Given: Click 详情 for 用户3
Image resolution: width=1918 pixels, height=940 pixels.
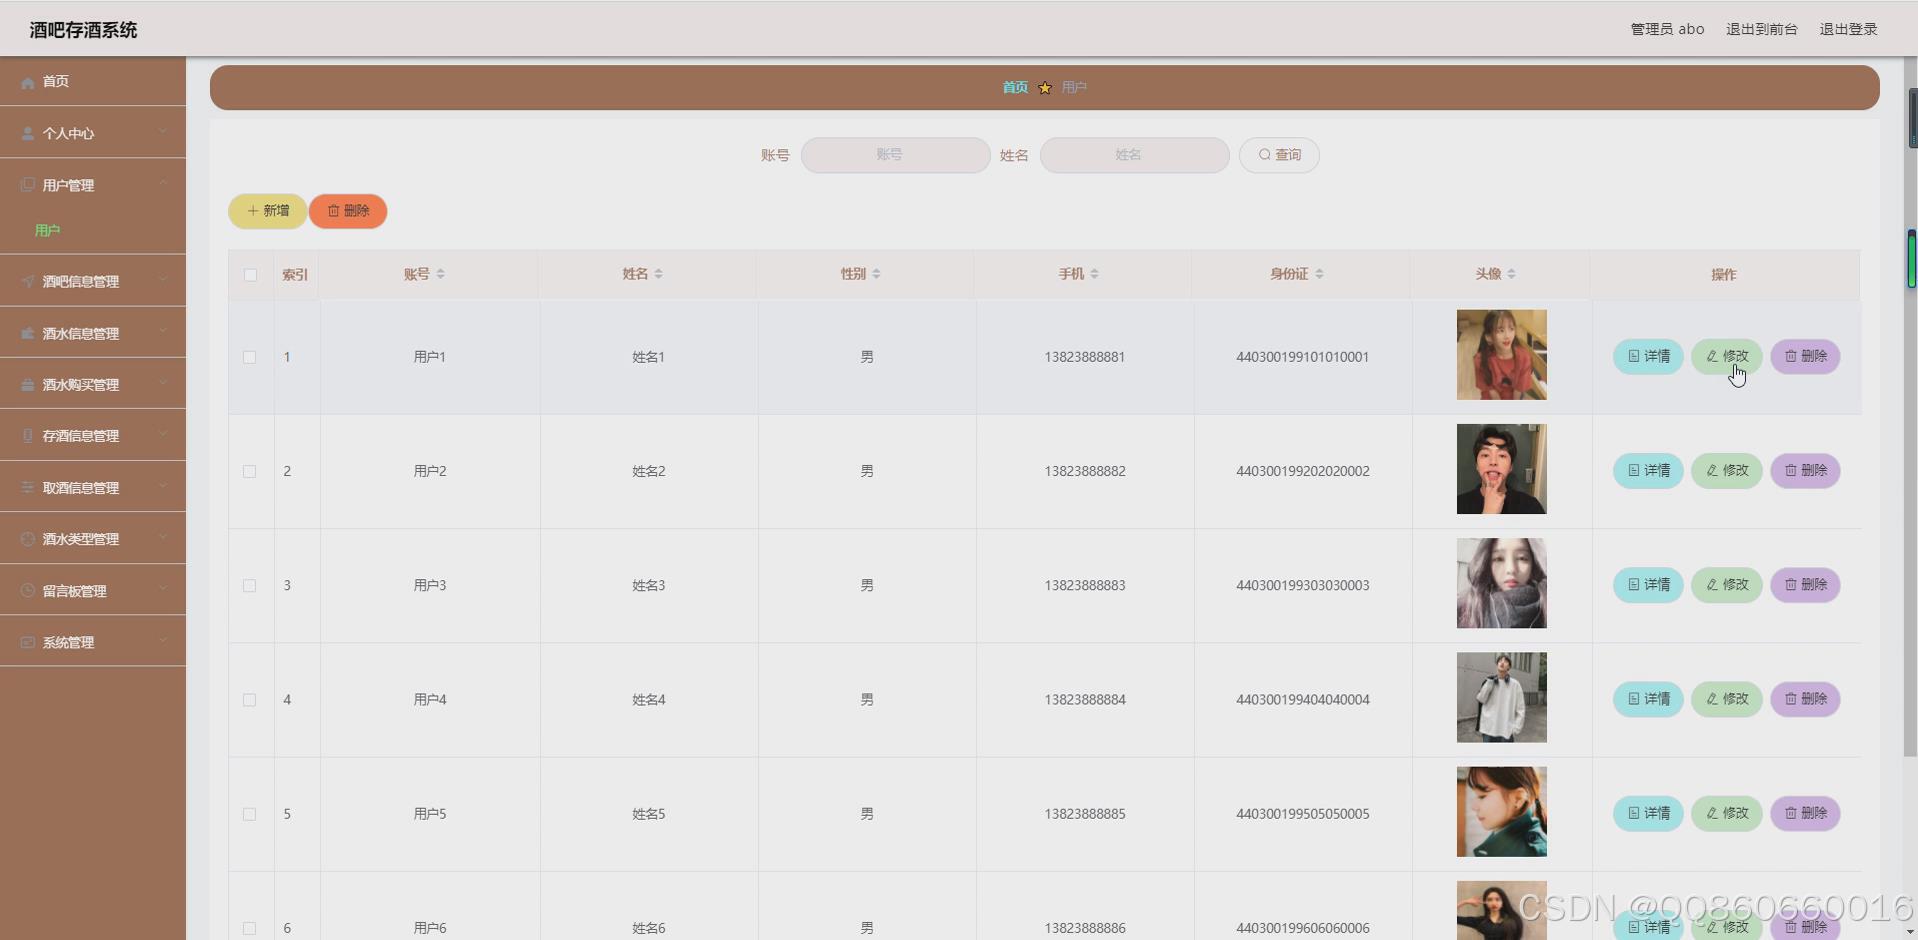Looking at the screenshot, I should (1648, 585).
